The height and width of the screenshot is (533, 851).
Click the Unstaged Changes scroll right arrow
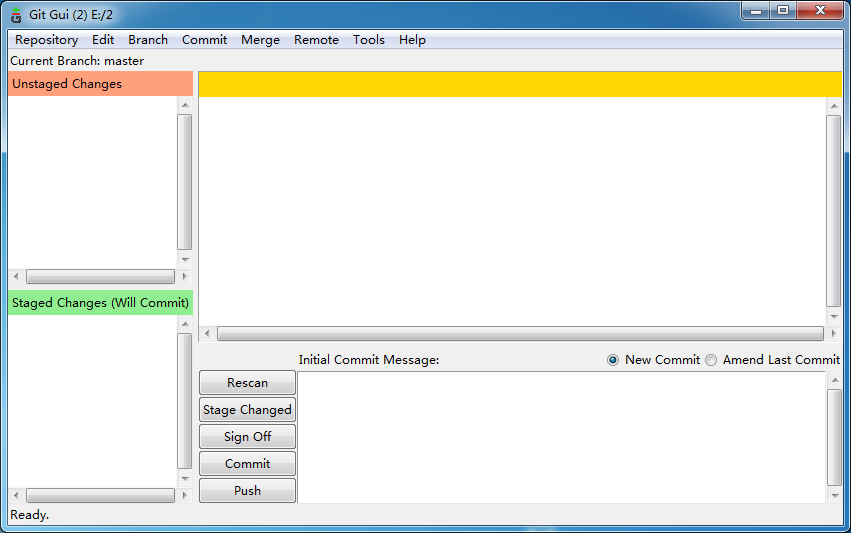point(185,276)
